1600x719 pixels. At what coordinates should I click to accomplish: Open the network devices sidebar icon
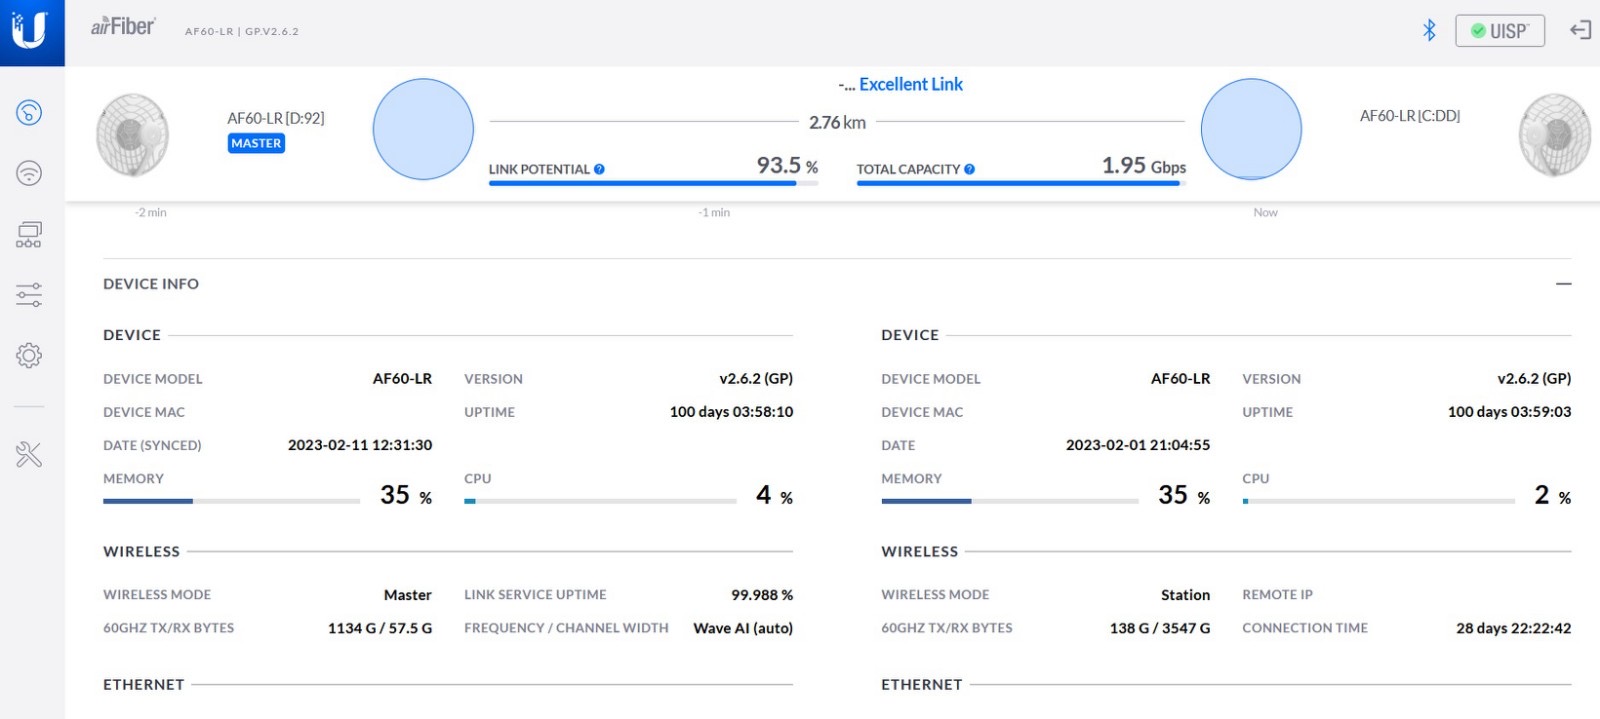tap(29, 235)
